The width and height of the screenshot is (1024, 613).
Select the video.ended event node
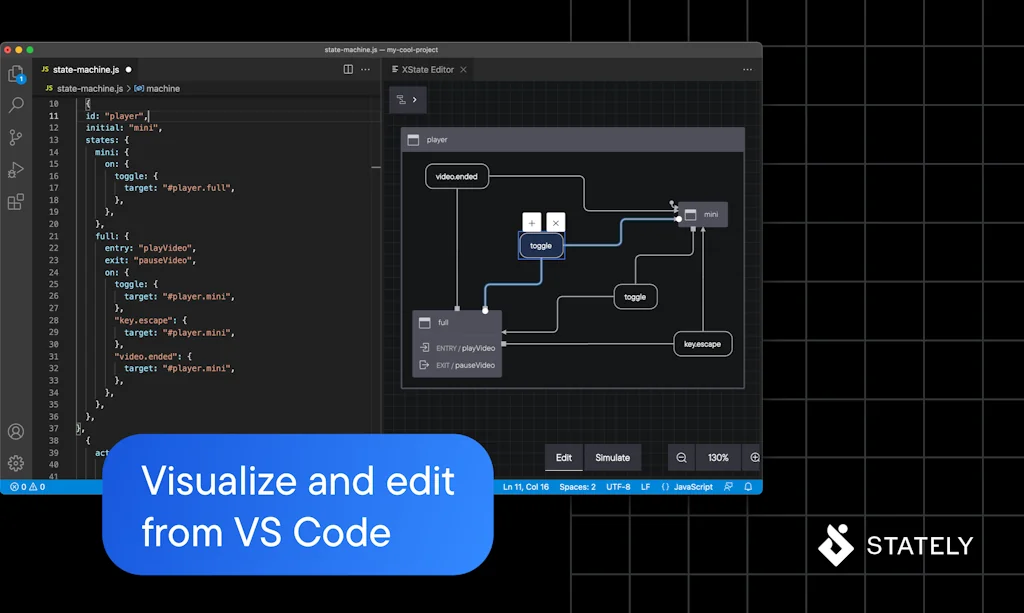point(456,177)
